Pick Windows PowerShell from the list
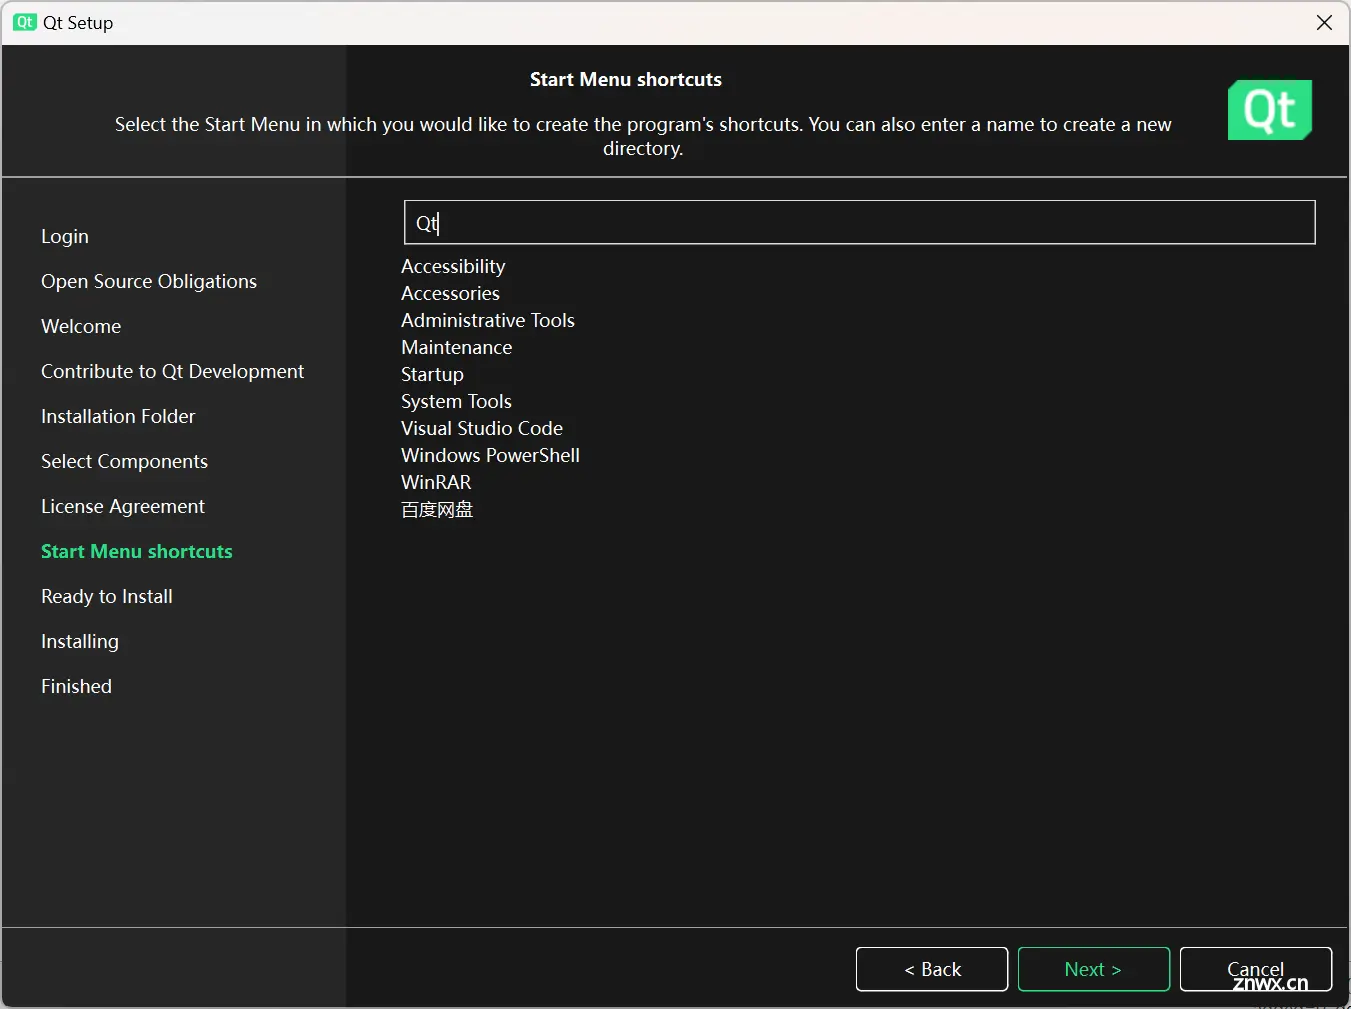 coord(490,455)
